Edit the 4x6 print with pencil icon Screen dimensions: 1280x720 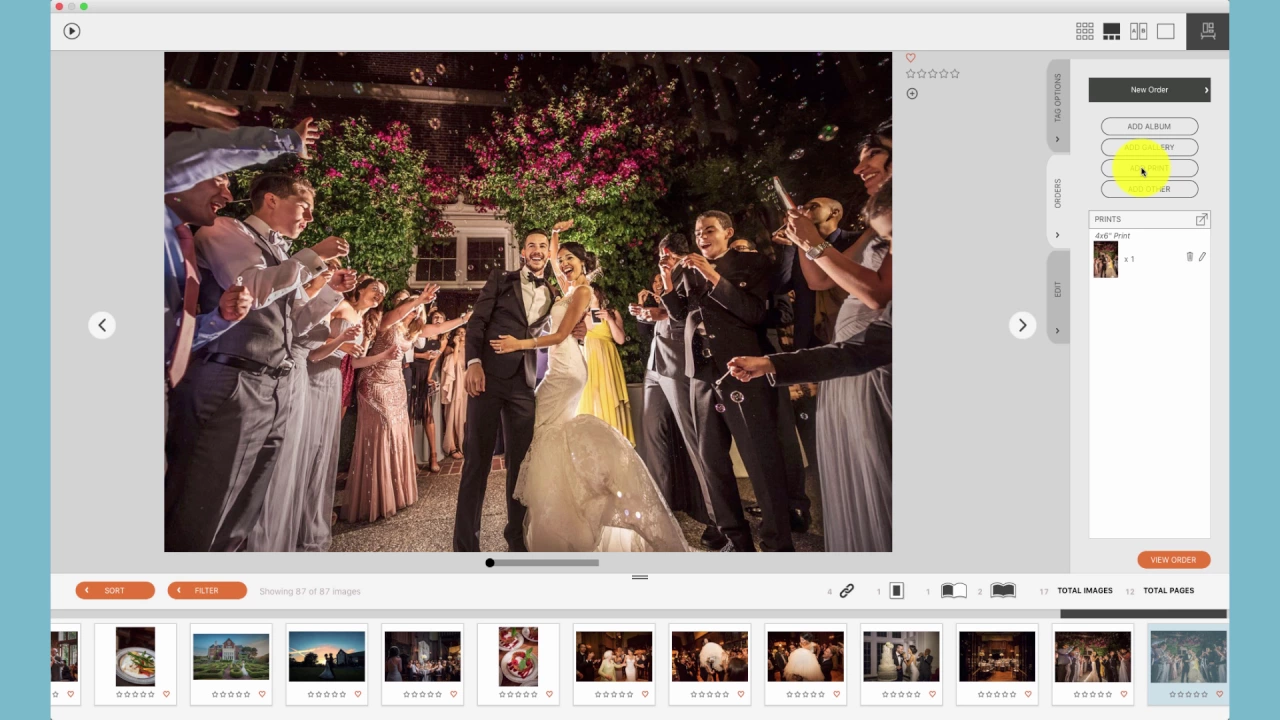tap(1202, 257)
